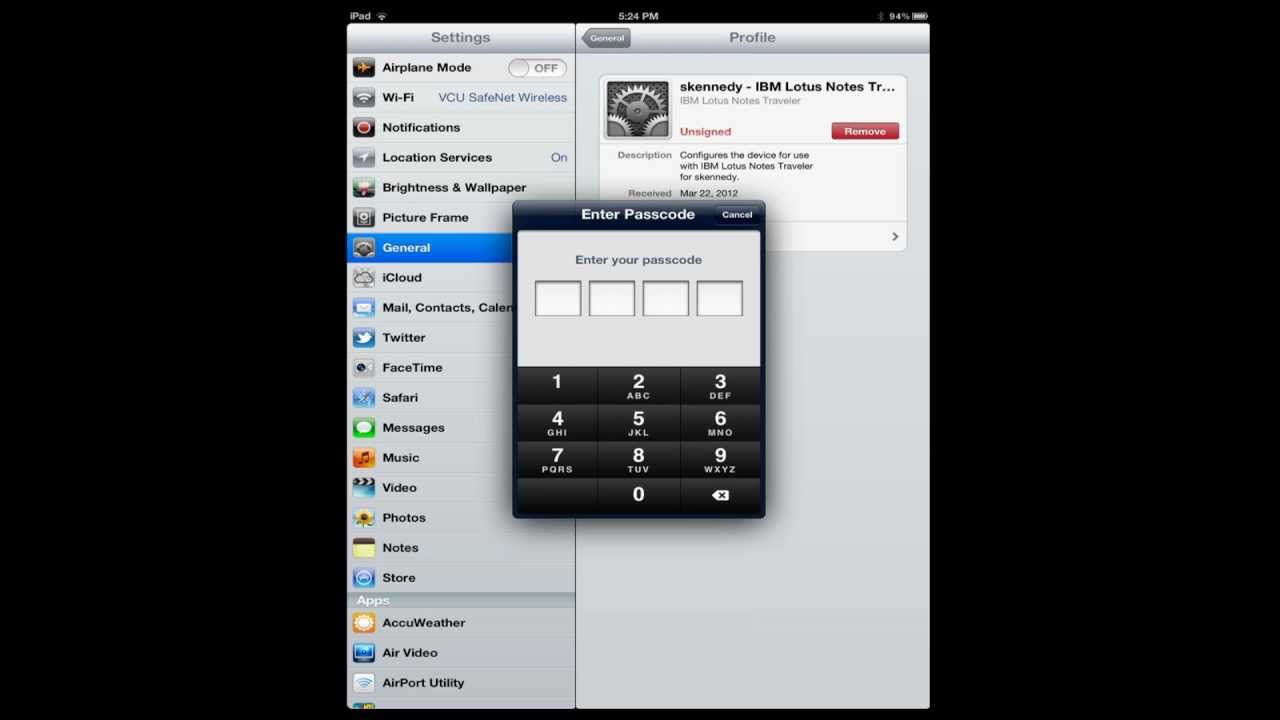
Task: Tap keypad digit 5 JKL
Action: tap(639, 423)
